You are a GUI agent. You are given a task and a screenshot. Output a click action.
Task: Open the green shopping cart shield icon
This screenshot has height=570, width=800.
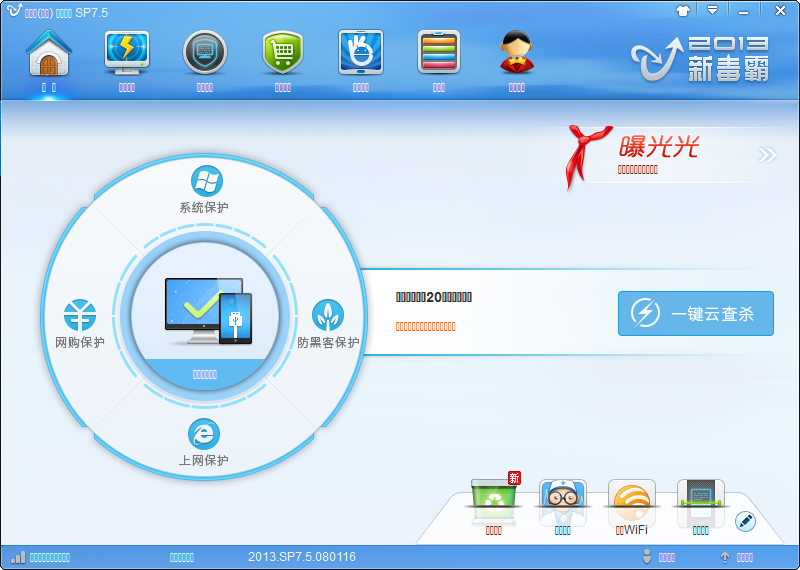pos(283,54)
